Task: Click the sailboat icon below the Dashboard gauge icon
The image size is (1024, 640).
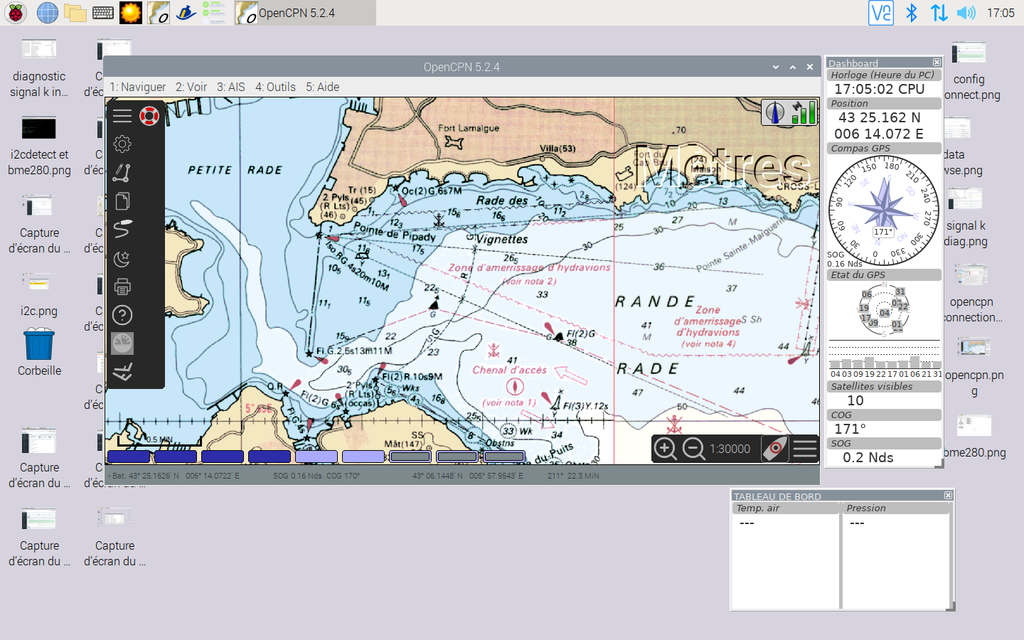Action: click(122, 372)
